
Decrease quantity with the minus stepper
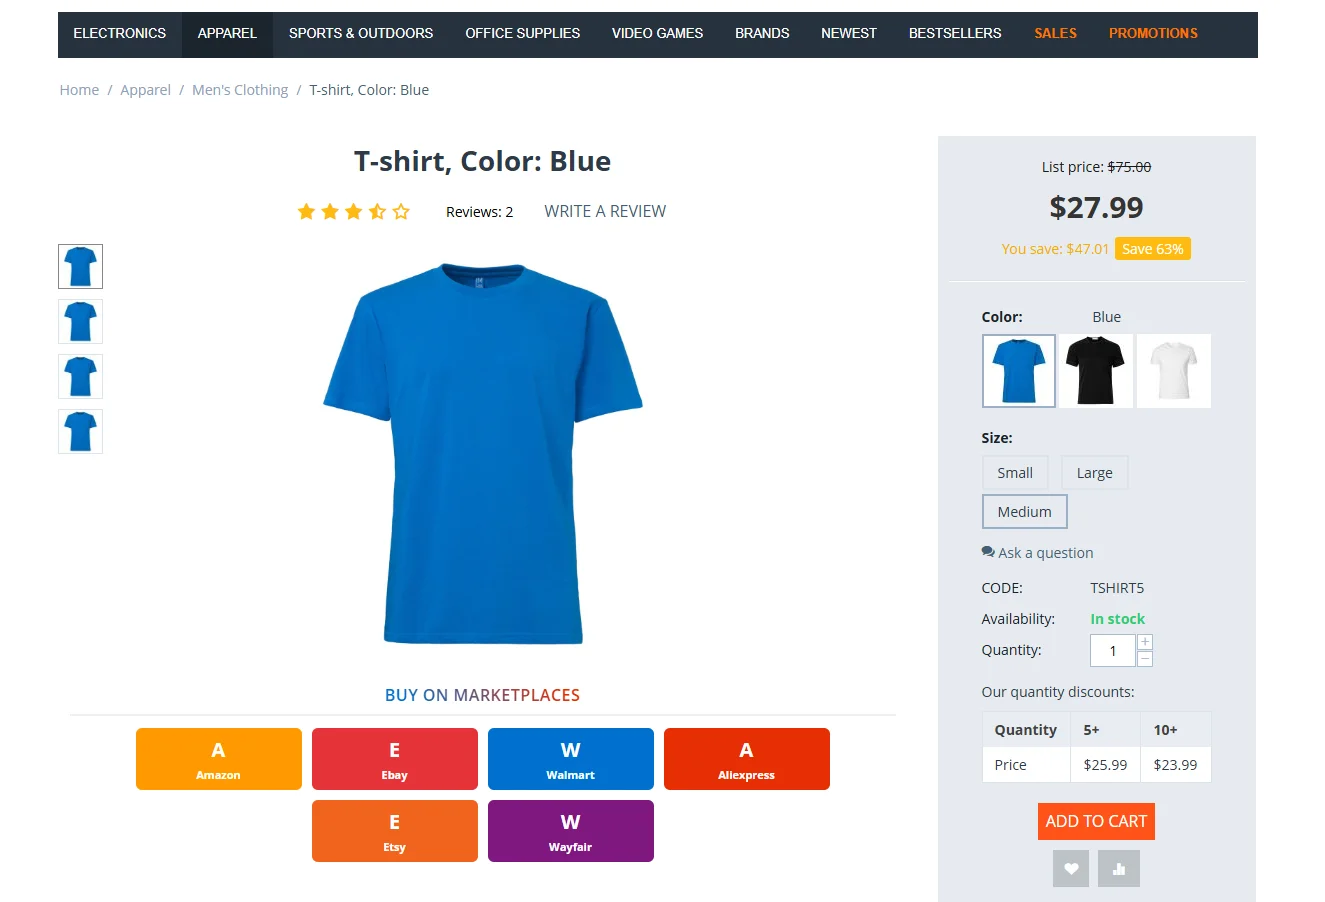coord(1145,658)
